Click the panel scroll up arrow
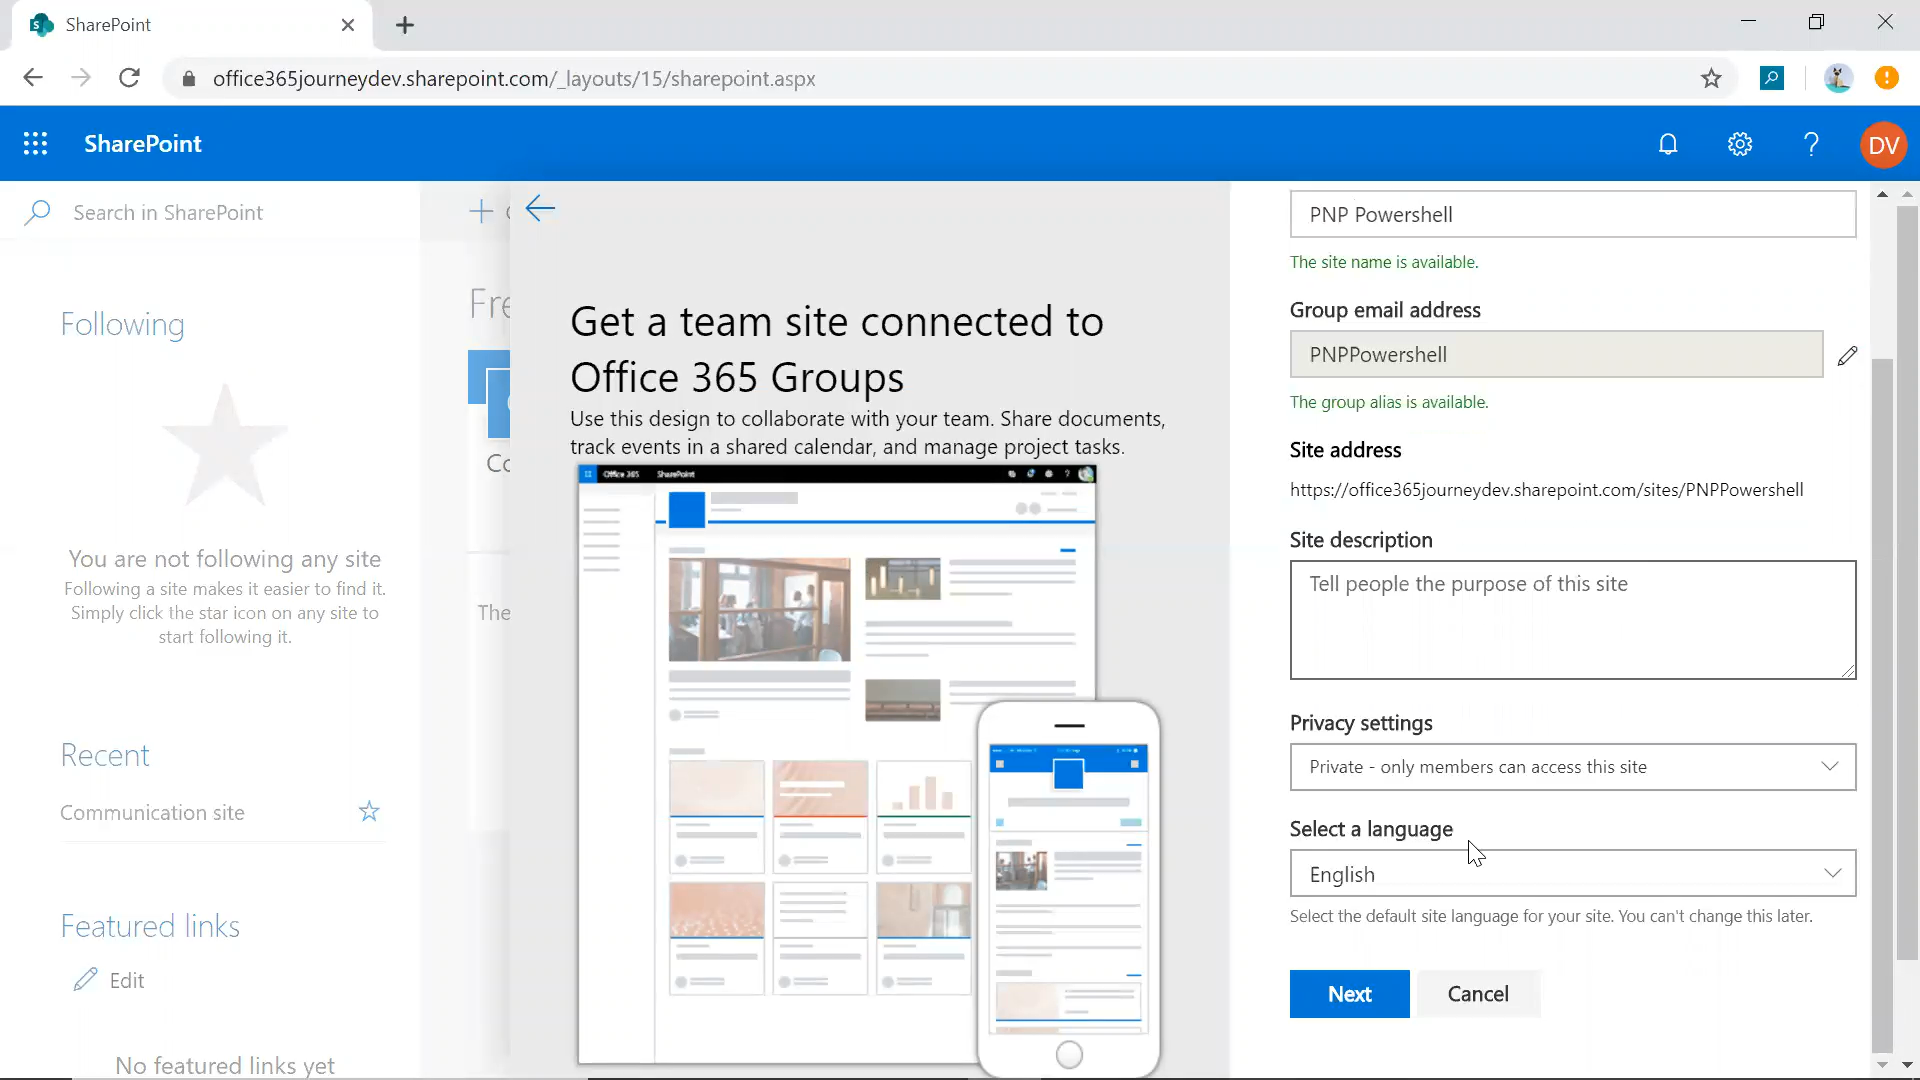Viewport: 1920px width, 1080px height. (1883, 194)
